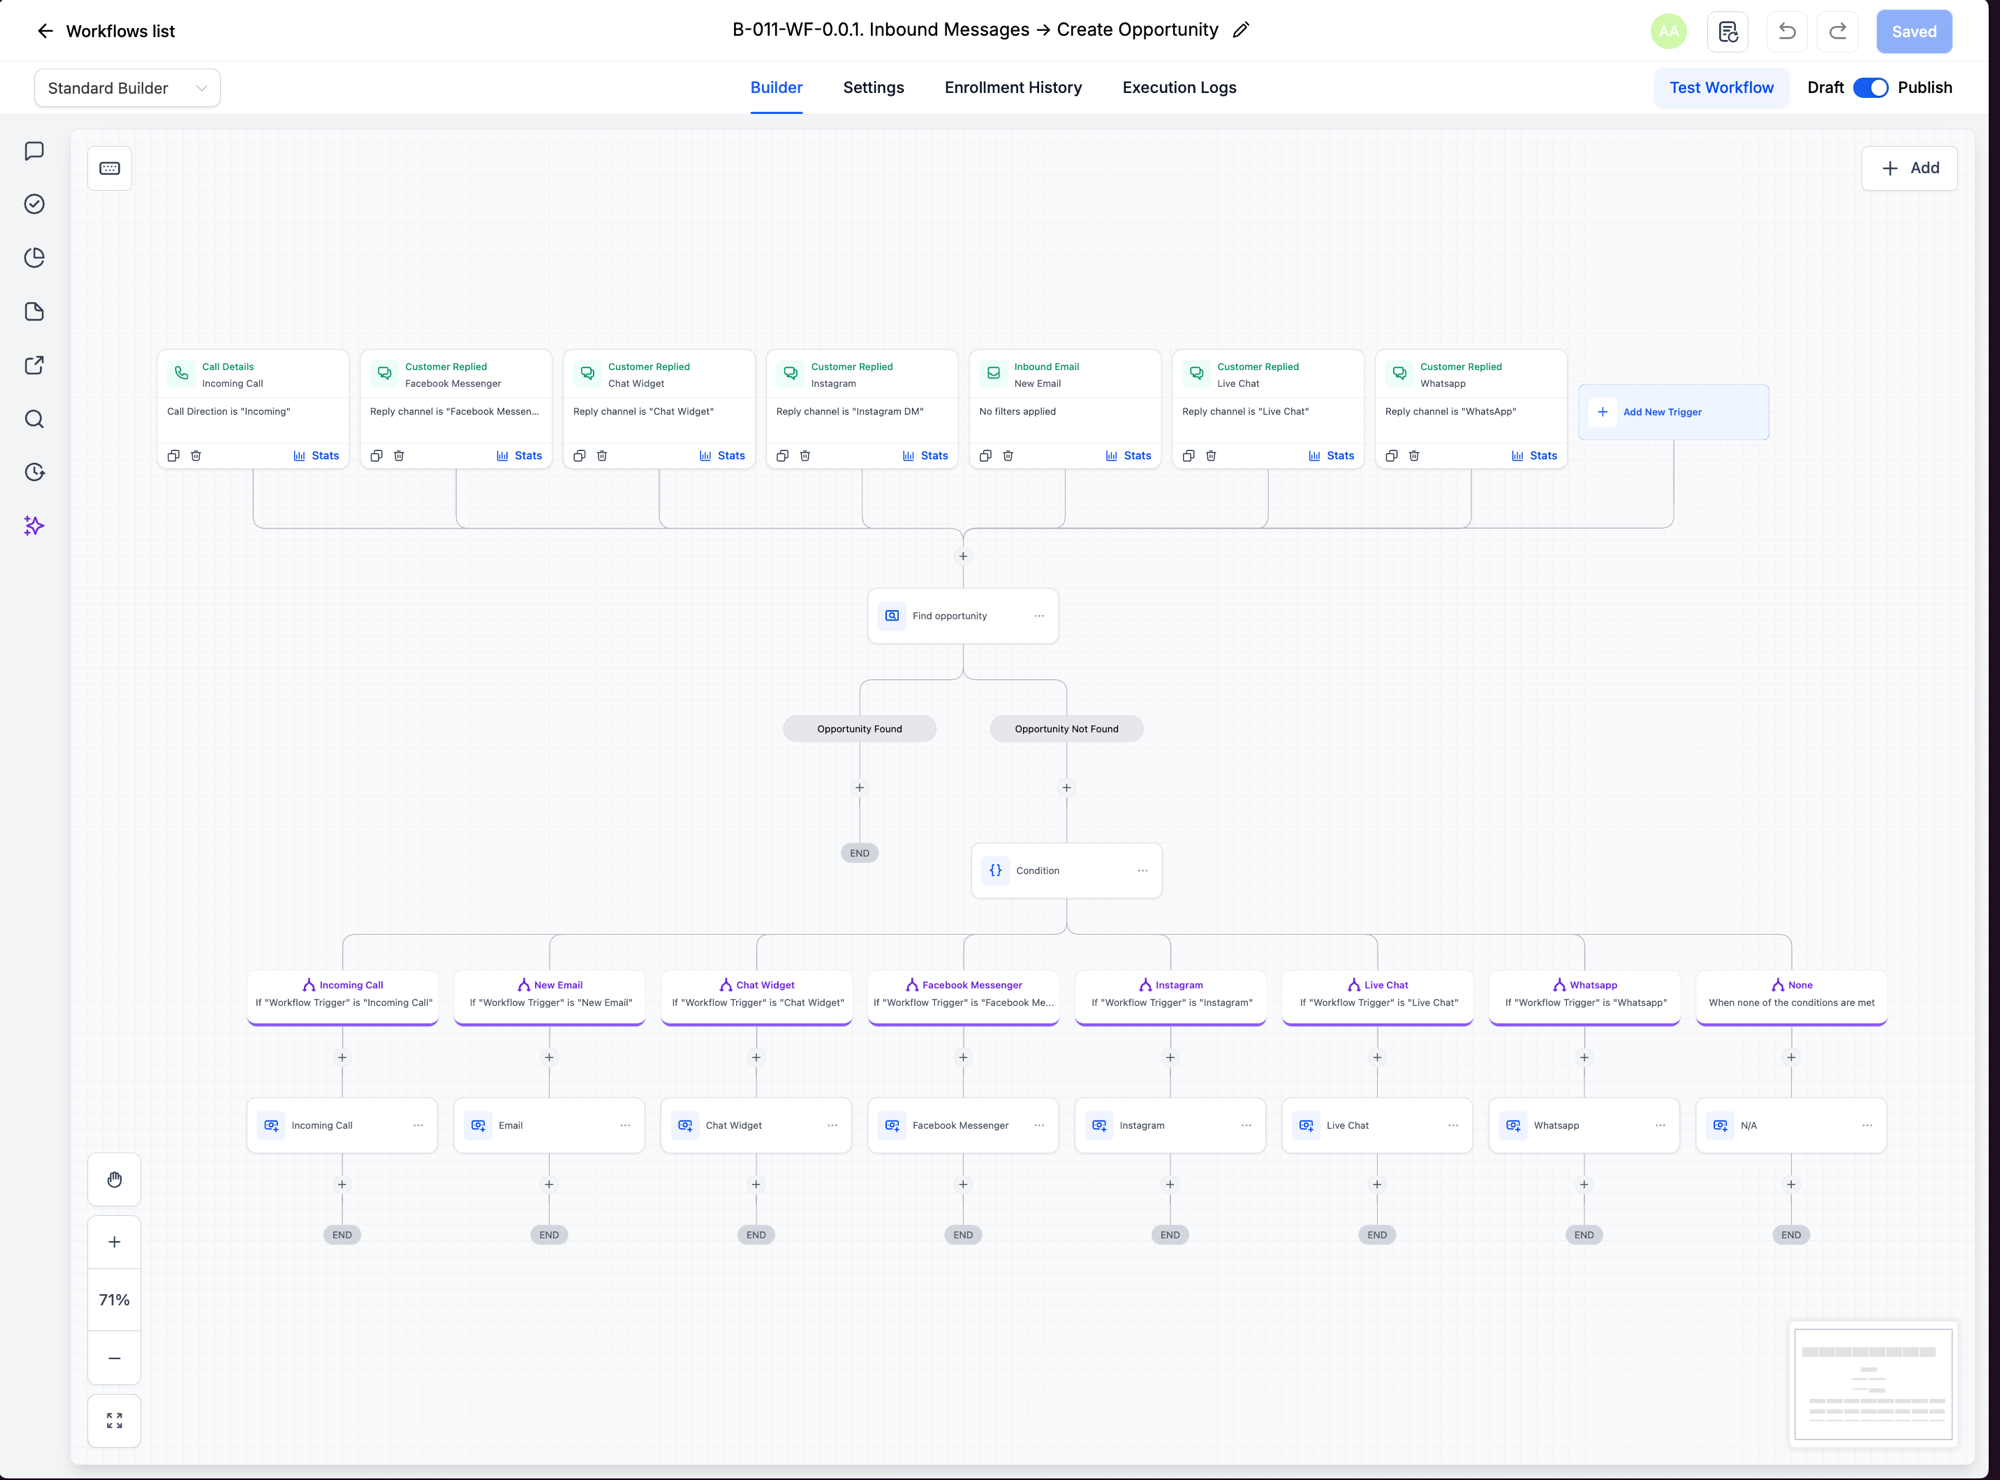This screenshot has width=2000, height=1480.
Task: Zoom in with the plus button
Action: 114,1242
